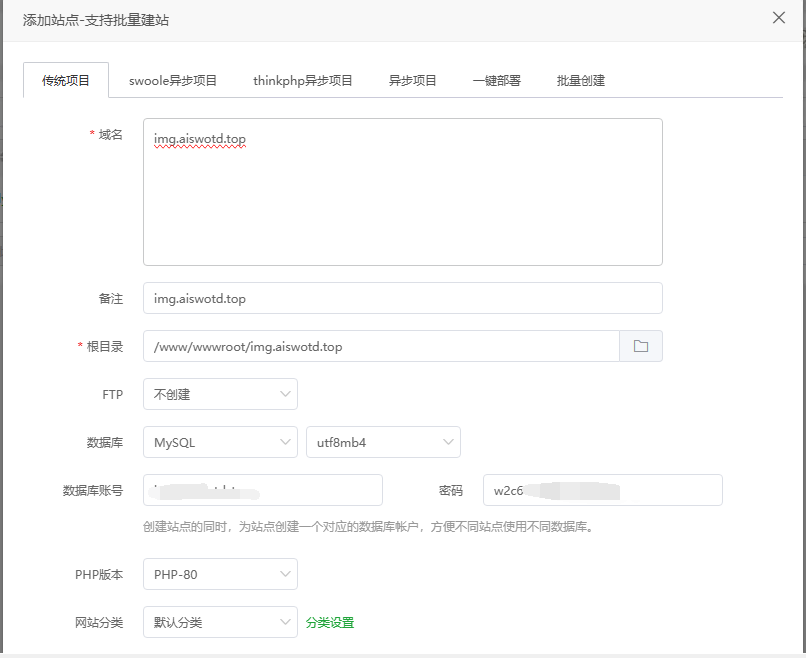Screen dimensions: 806x658
Task: Open the 一键部署 tab
Action: click(x=497, y=81)
